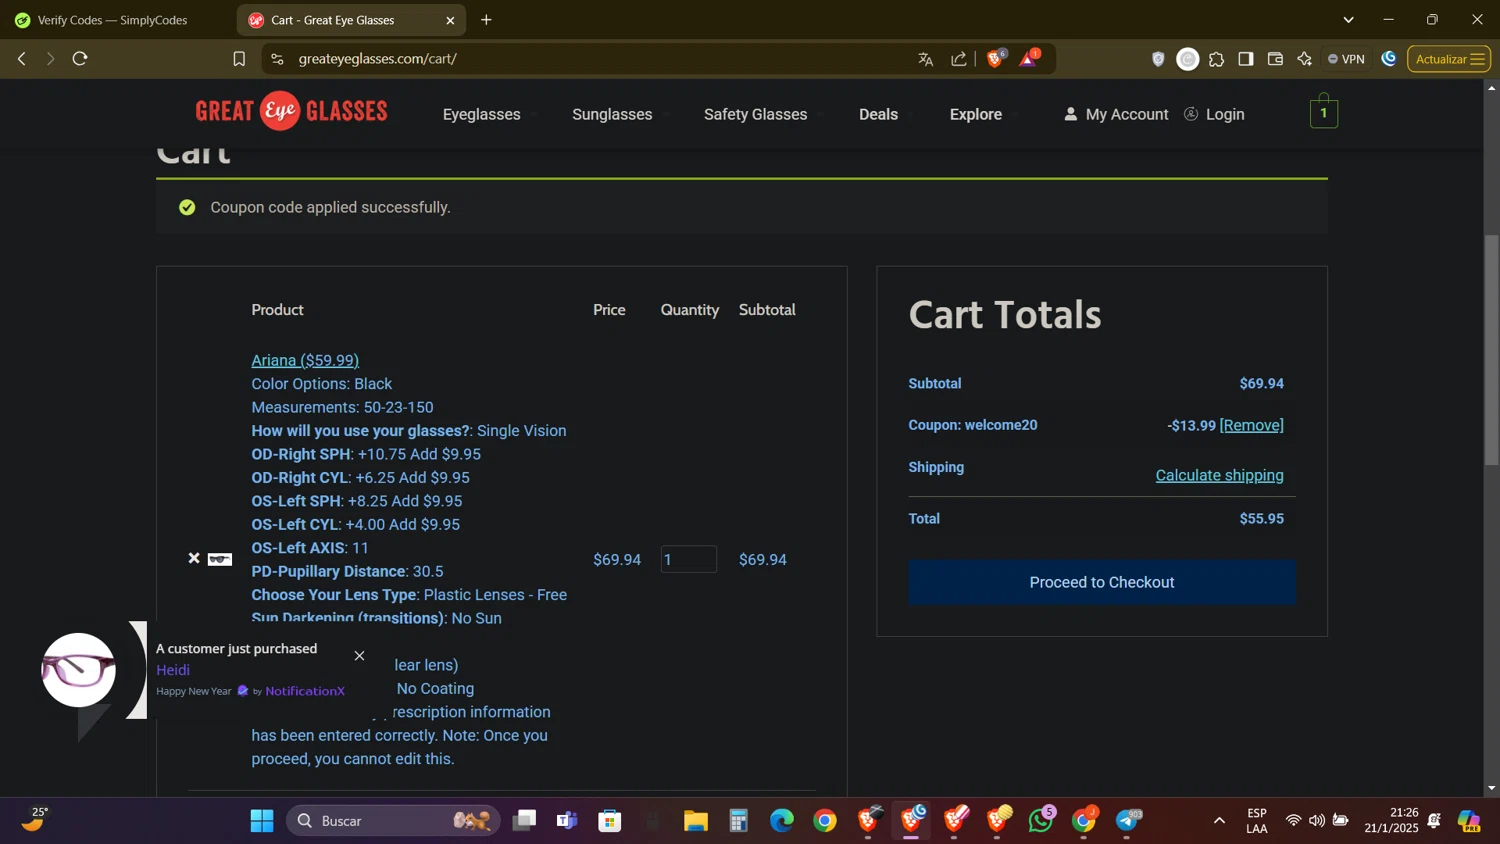
Task: Switch to Verify Codes SimplyCodes tab
Action: coord(115,20)
